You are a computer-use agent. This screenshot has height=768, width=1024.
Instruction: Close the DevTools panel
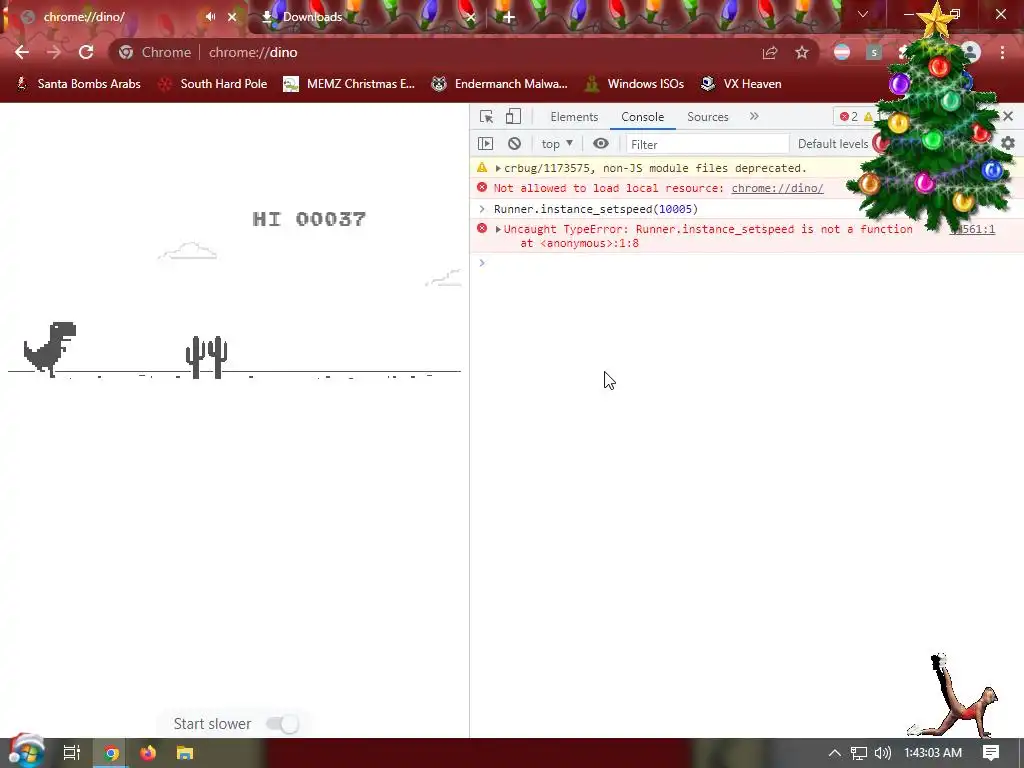[x=1008, y=116]
